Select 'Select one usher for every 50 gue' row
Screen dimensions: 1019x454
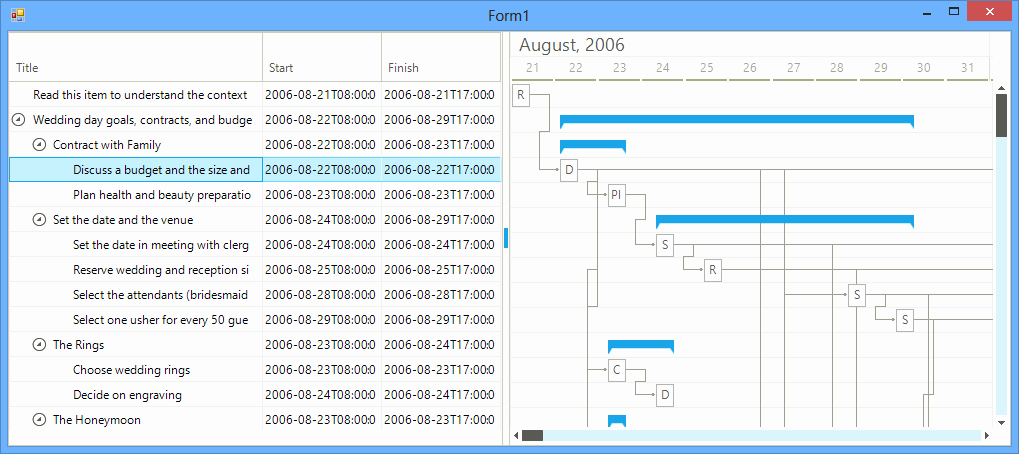pyautogui.click(x=255, y=320)
